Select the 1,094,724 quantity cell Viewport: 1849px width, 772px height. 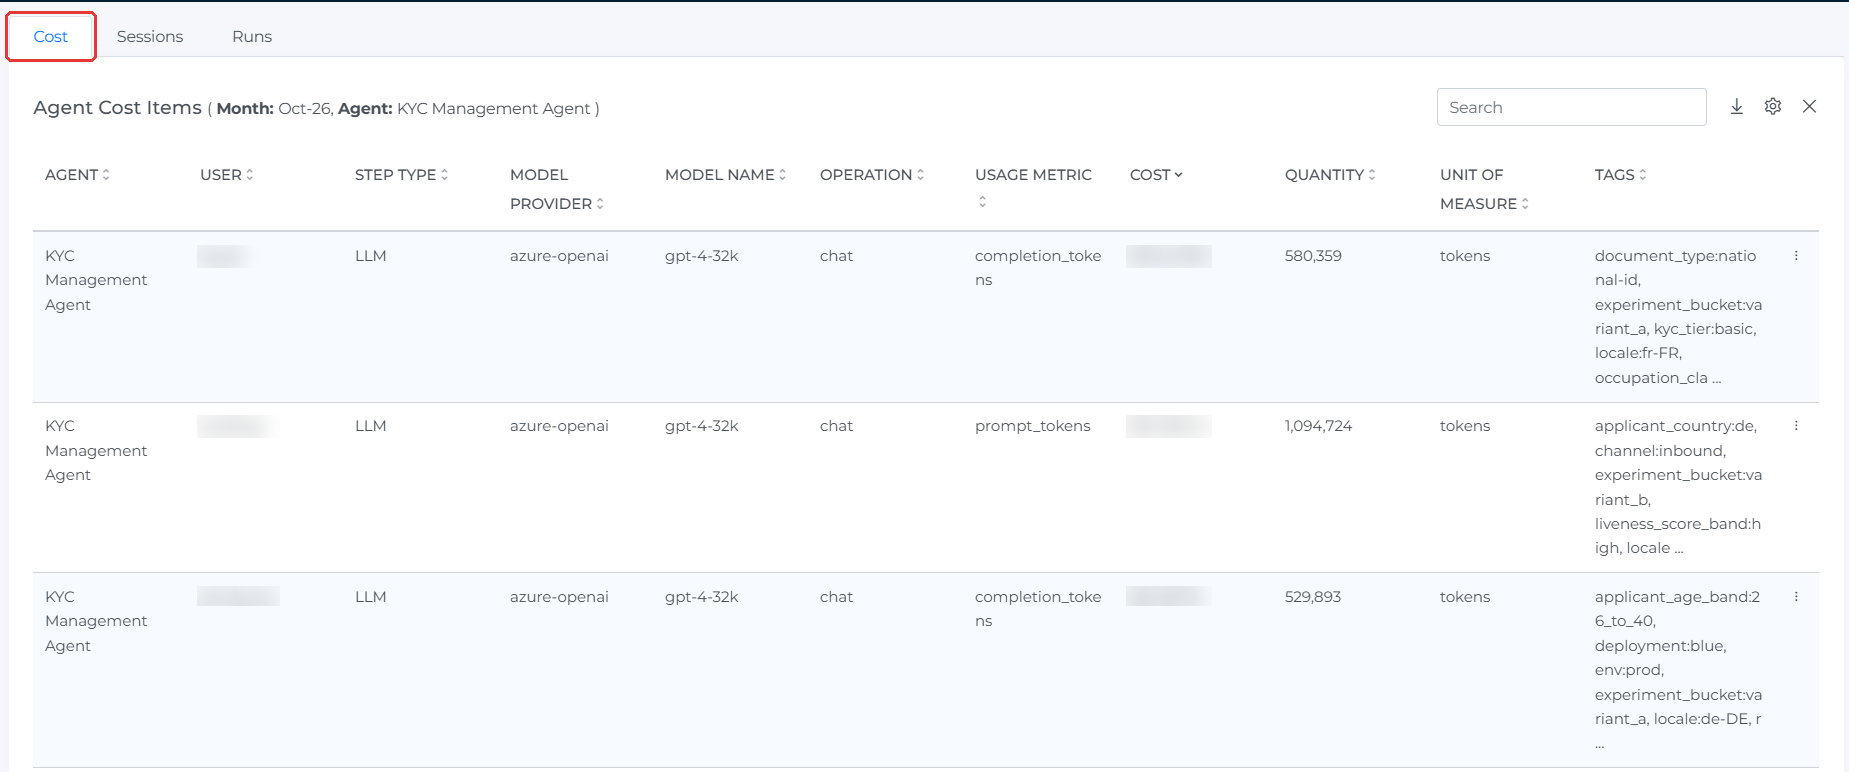tap(1318, 426)
